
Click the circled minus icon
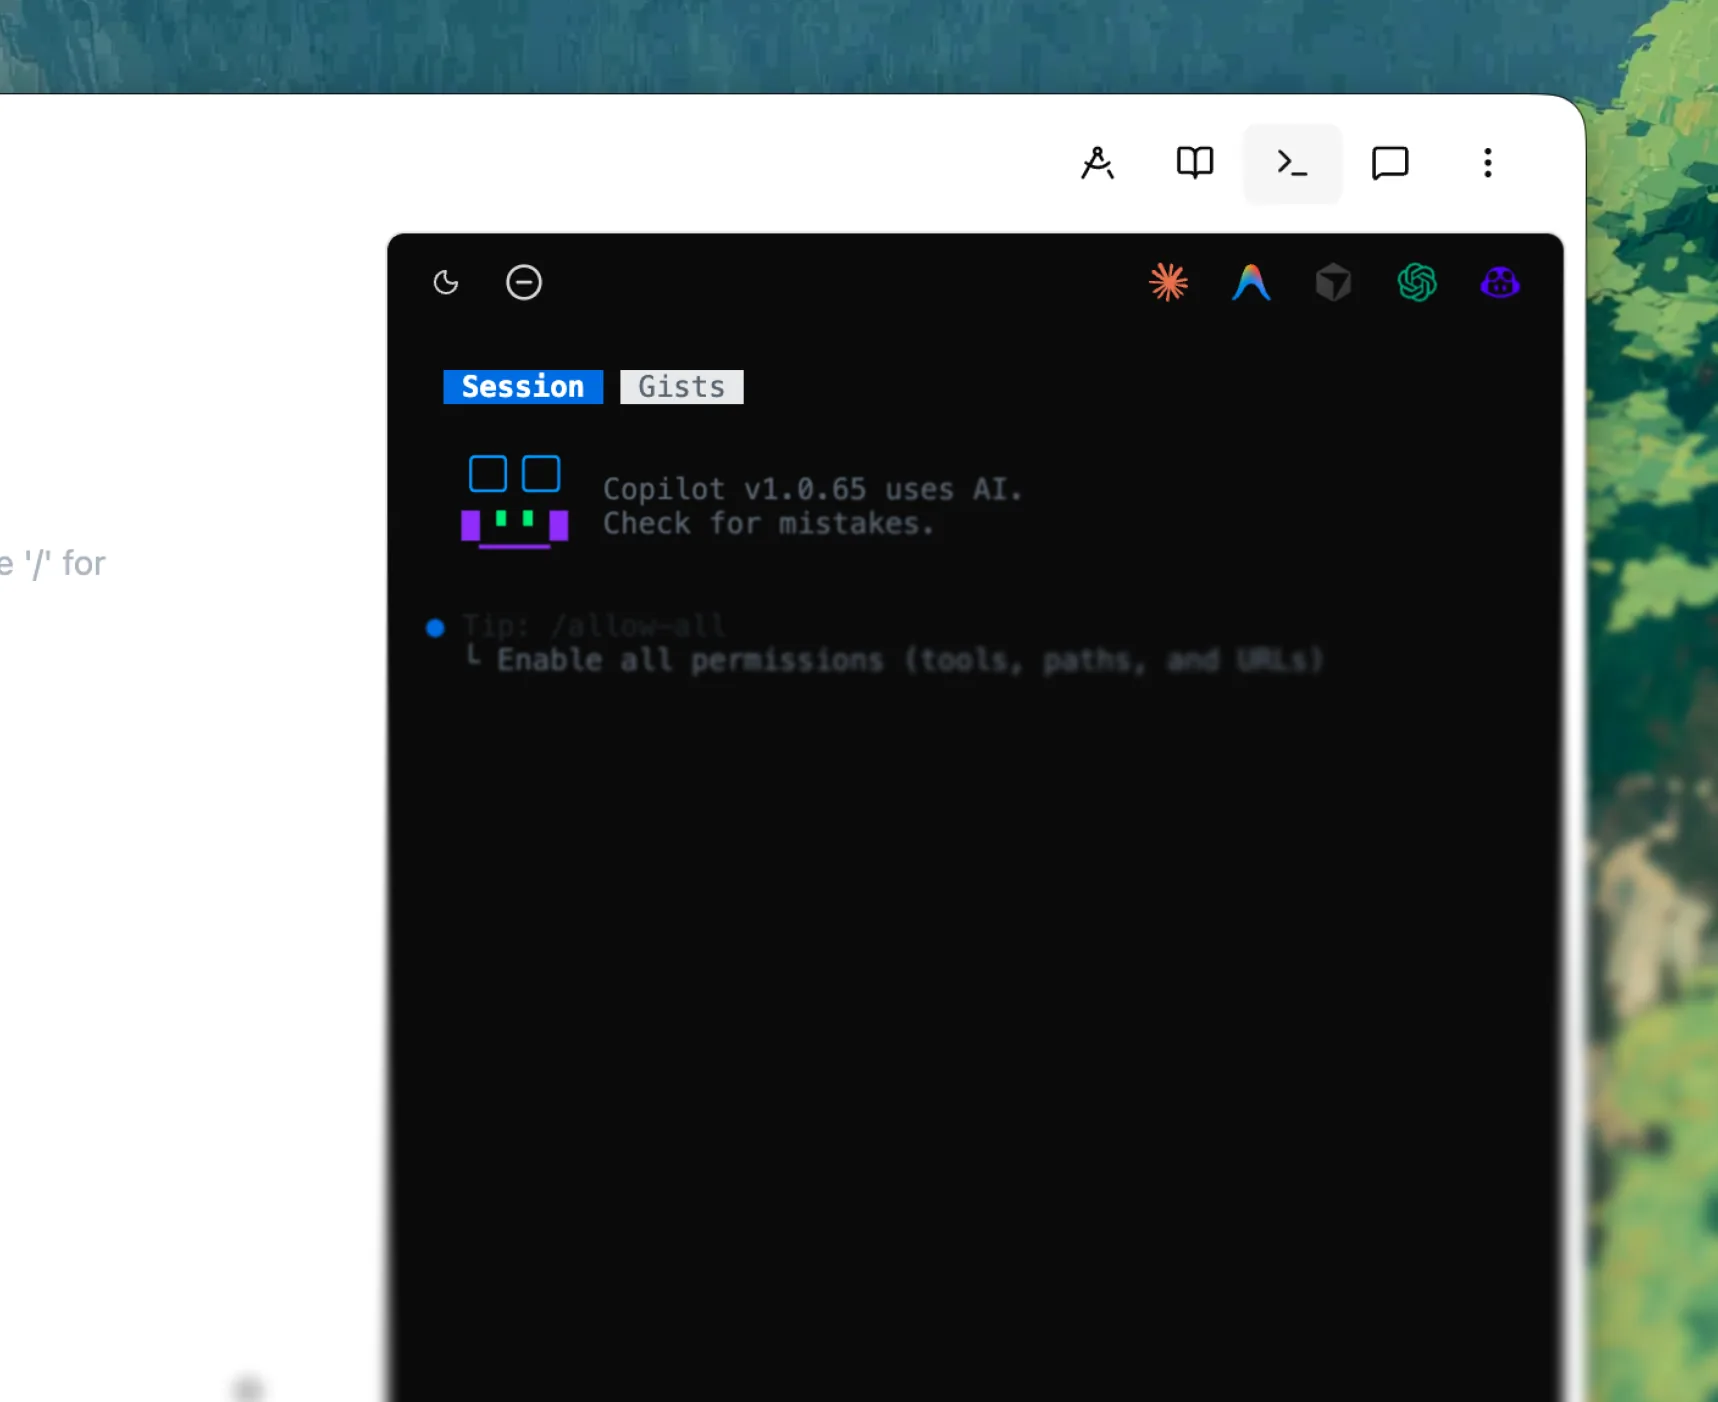pos(524,283)
